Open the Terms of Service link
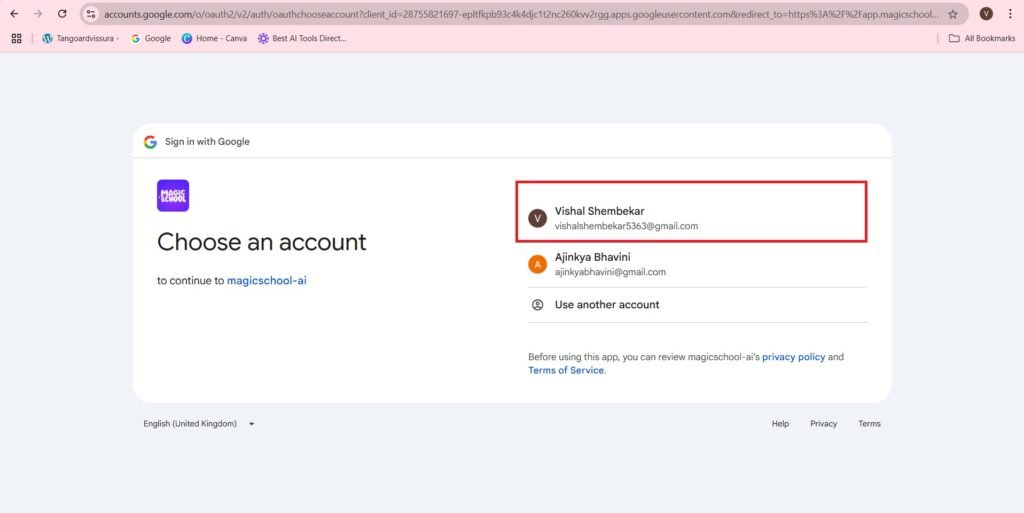The width and height of the screenshot is (1024, 513). pyautogui.click(x=566, y=370)
